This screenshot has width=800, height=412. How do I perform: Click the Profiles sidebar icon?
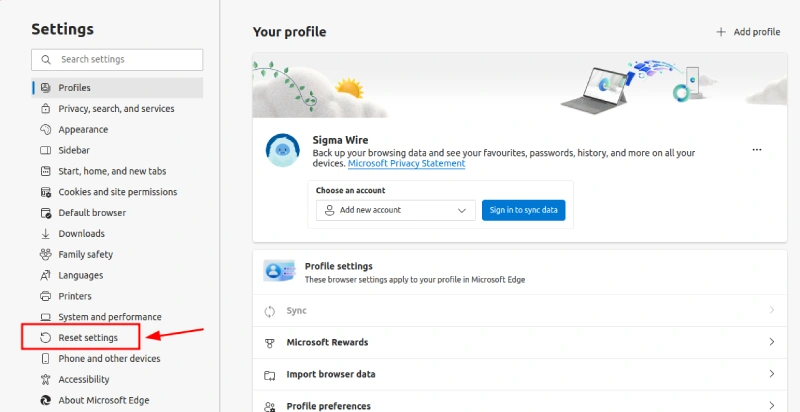click(45, 88)
